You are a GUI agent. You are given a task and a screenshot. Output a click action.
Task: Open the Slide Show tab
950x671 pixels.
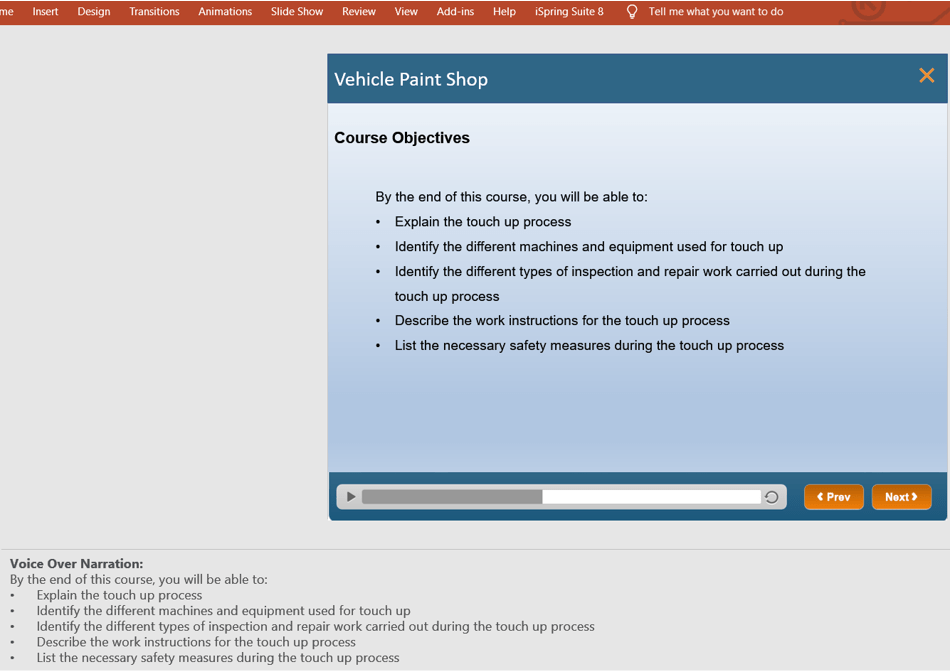coord(297,12)
